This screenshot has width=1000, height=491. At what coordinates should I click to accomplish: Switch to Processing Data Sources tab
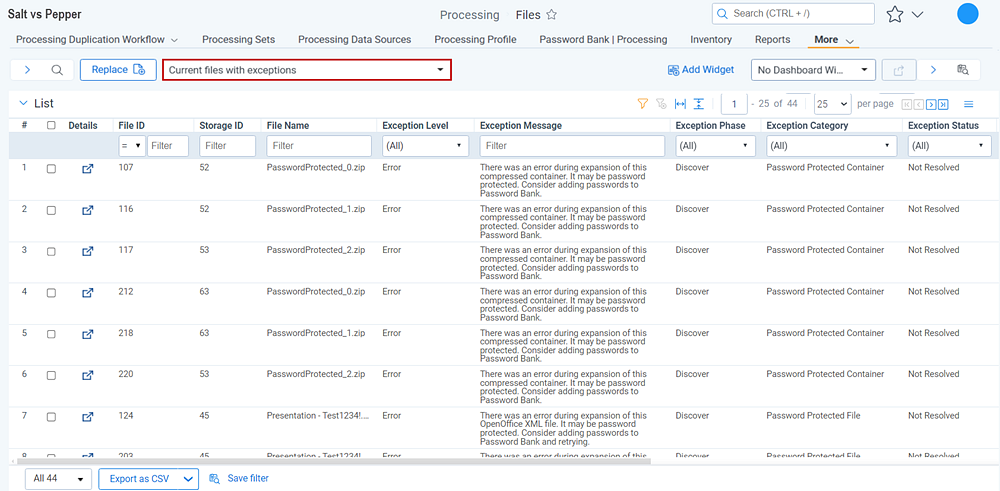355,40
